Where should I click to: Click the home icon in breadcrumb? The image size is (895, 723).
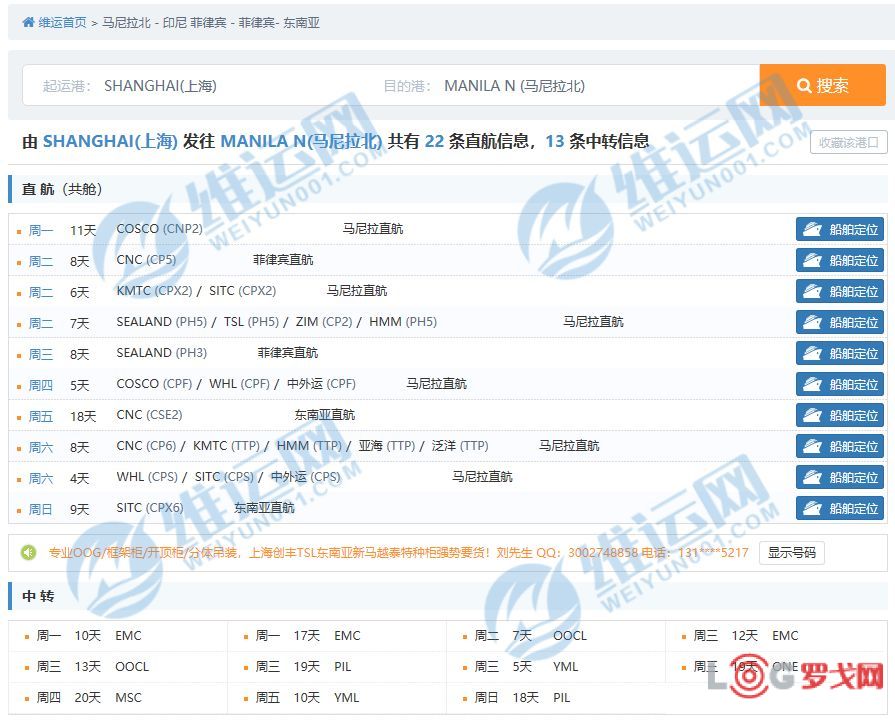[x=29, y=22]
